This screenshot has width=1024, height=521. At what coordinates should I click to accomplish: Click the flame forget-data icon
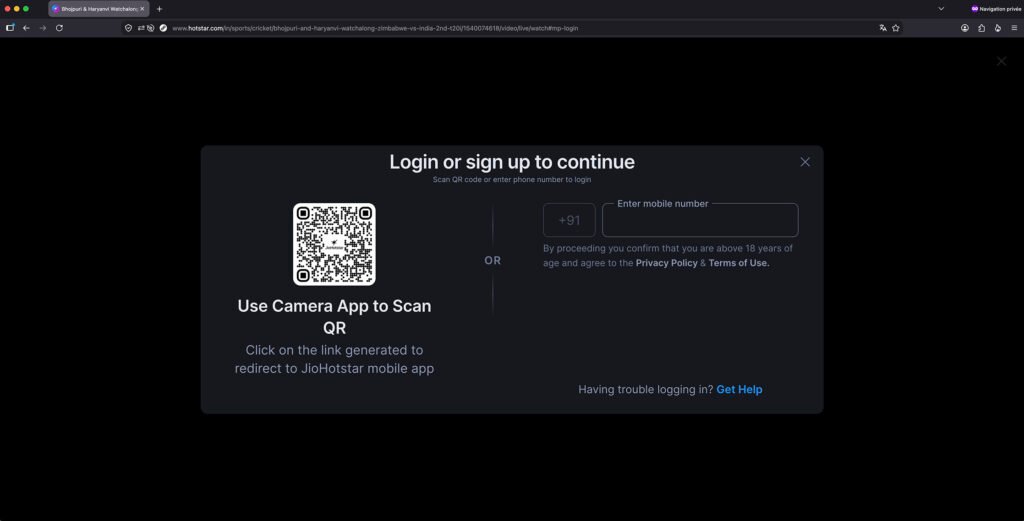pyautogui.click(x=998, y=28)
